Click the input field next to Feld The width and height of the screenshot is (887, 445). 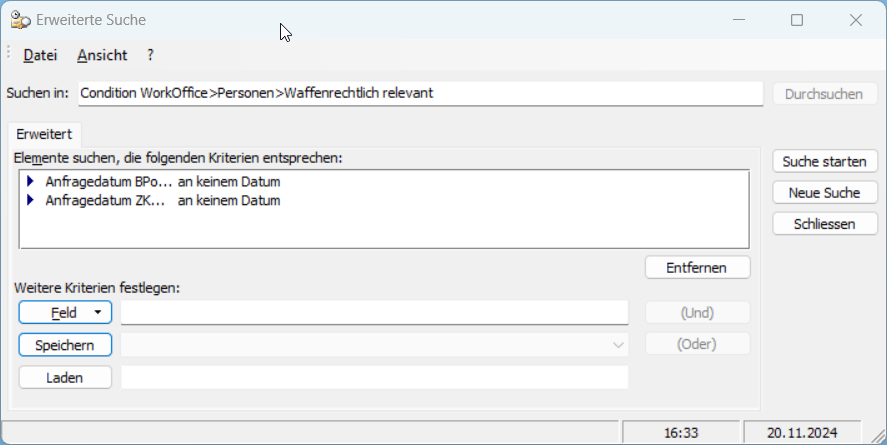click(374, 313)
